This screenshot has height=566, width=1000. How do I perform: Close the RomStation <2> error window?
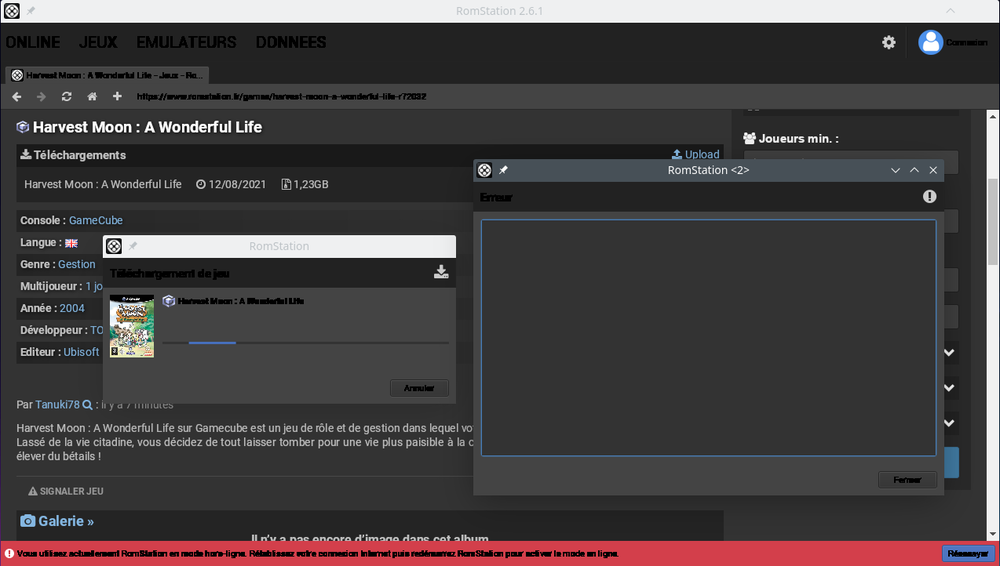(x=933, y=170)
